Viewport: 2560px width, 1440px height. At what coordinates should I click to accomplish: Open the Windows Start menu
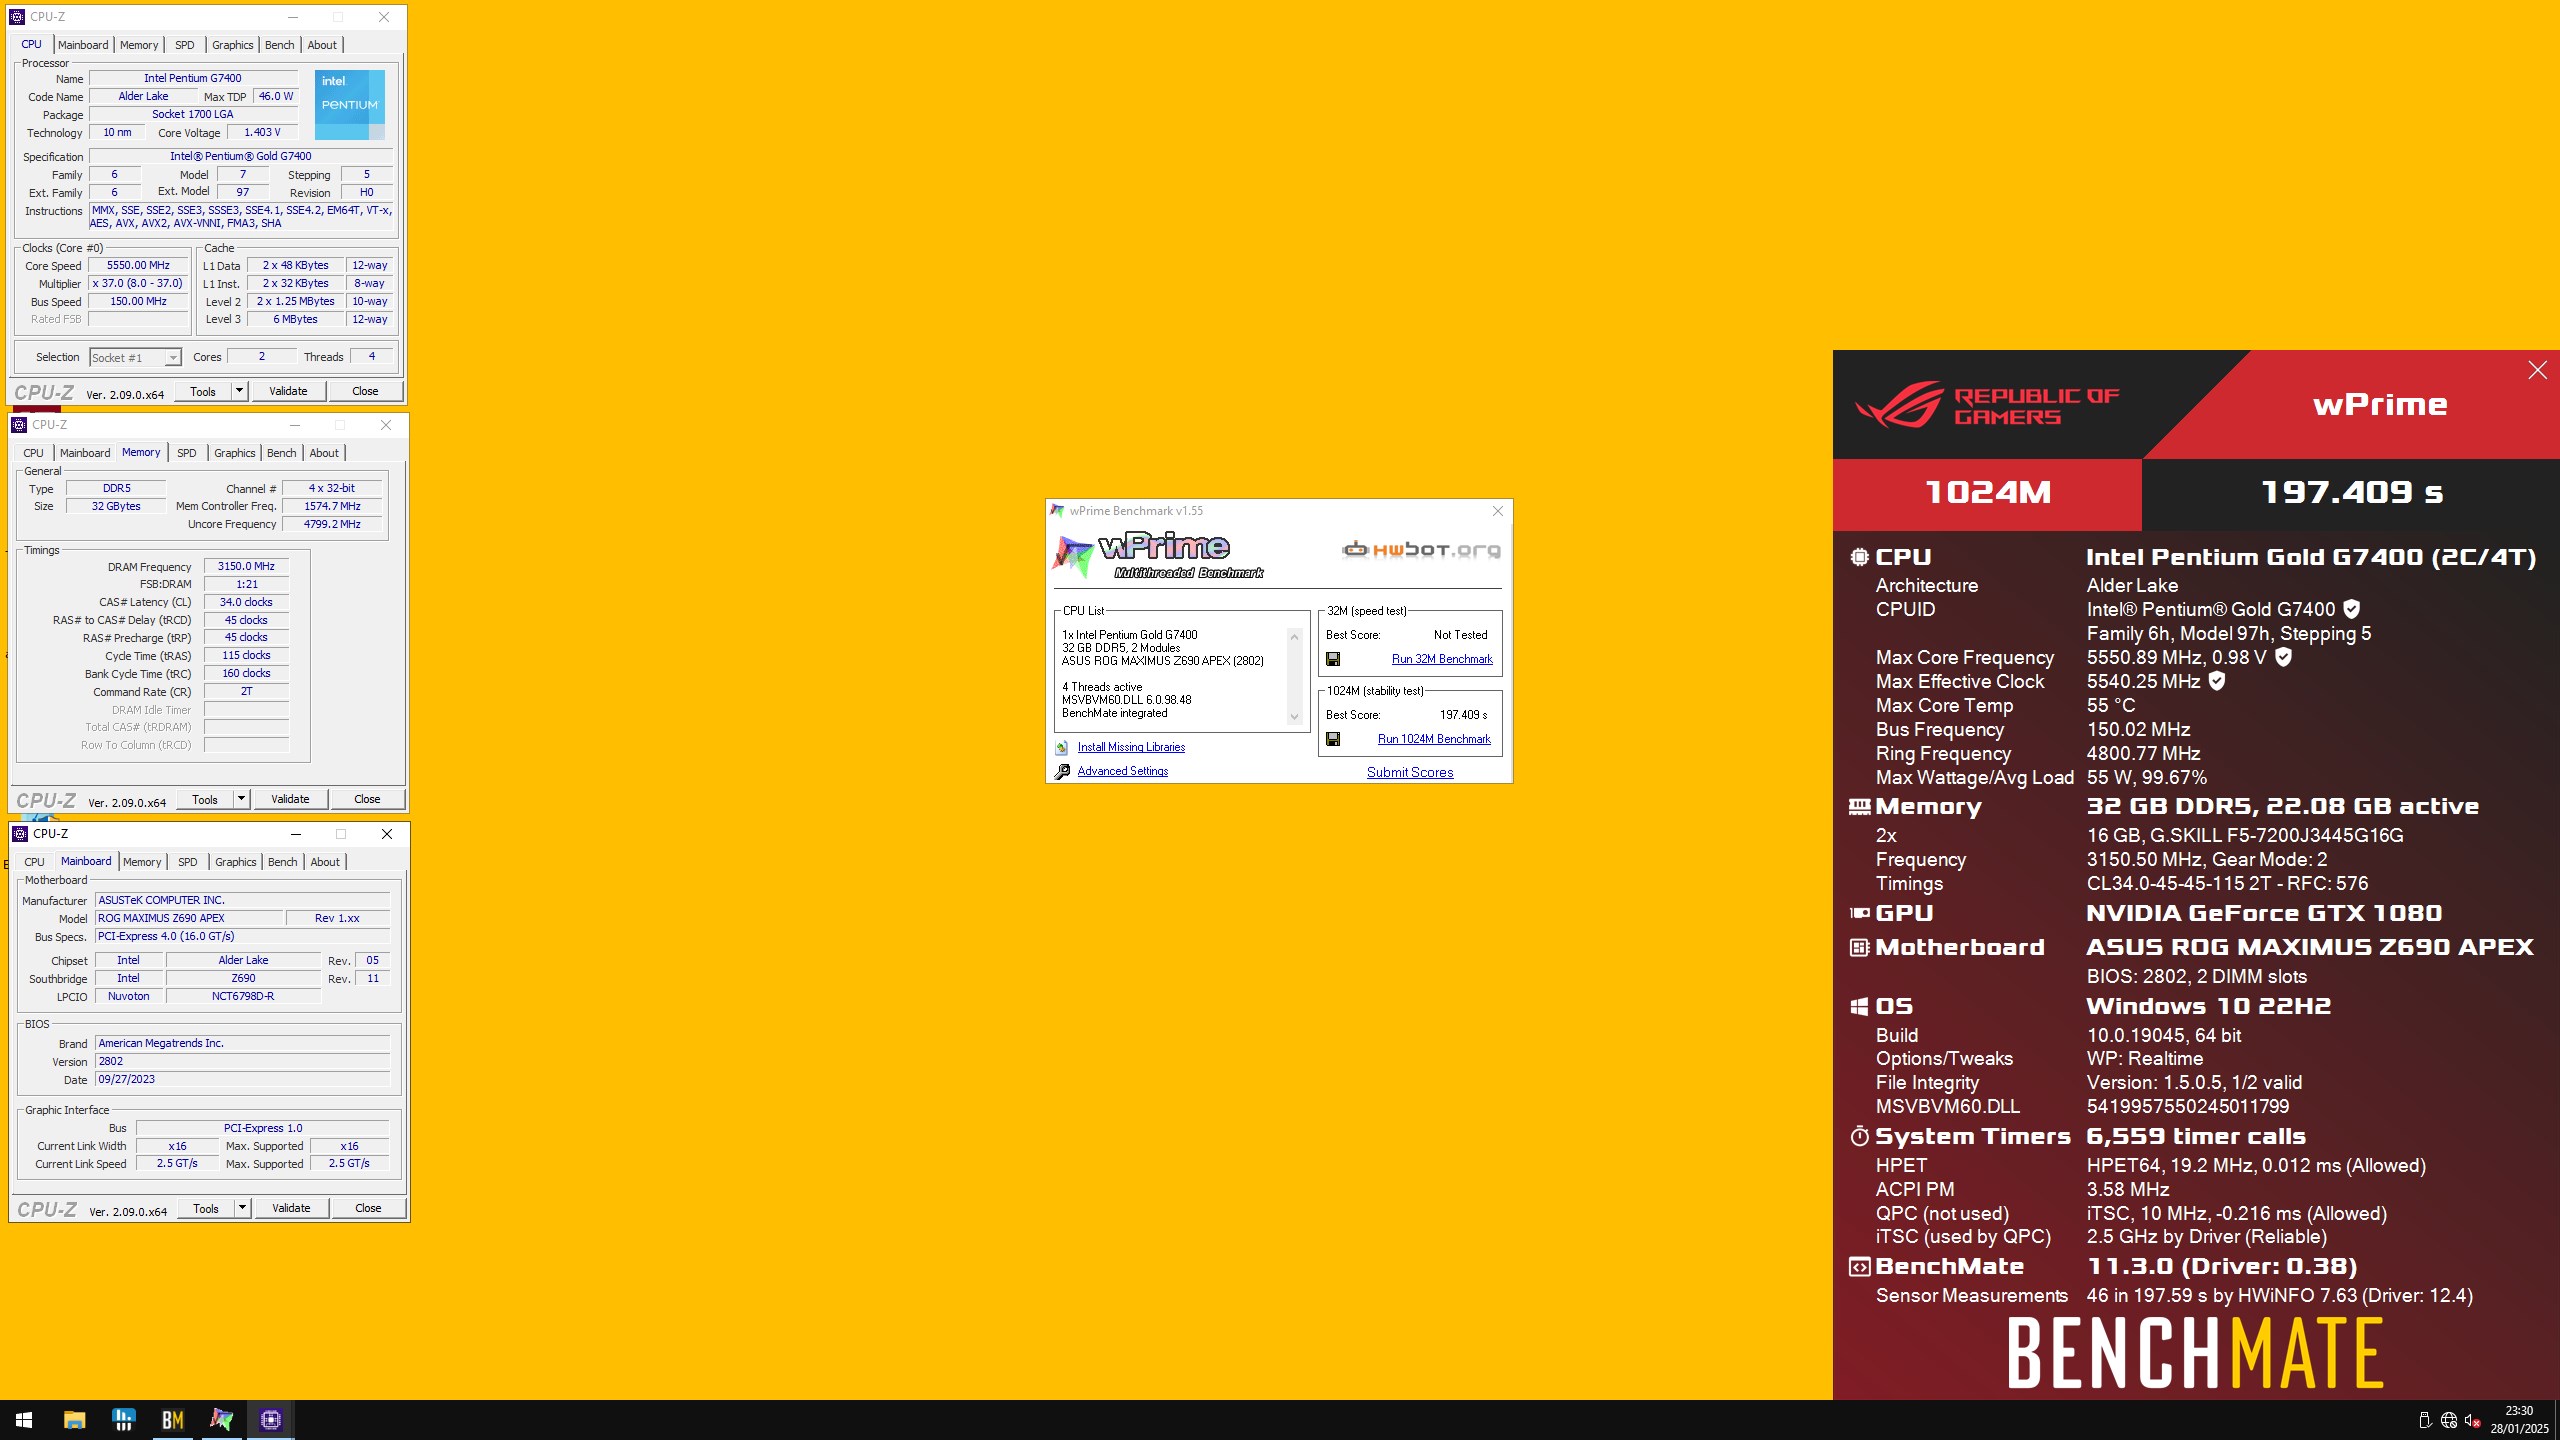(24, 1420)
